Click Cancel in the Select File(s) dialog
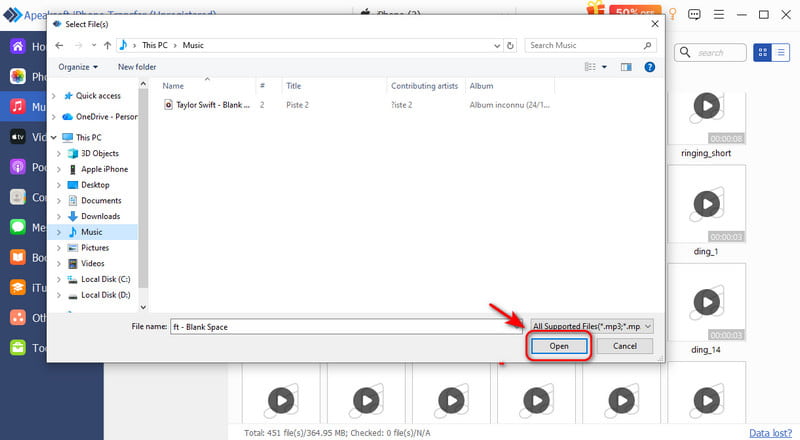 (x=624, y=346)
